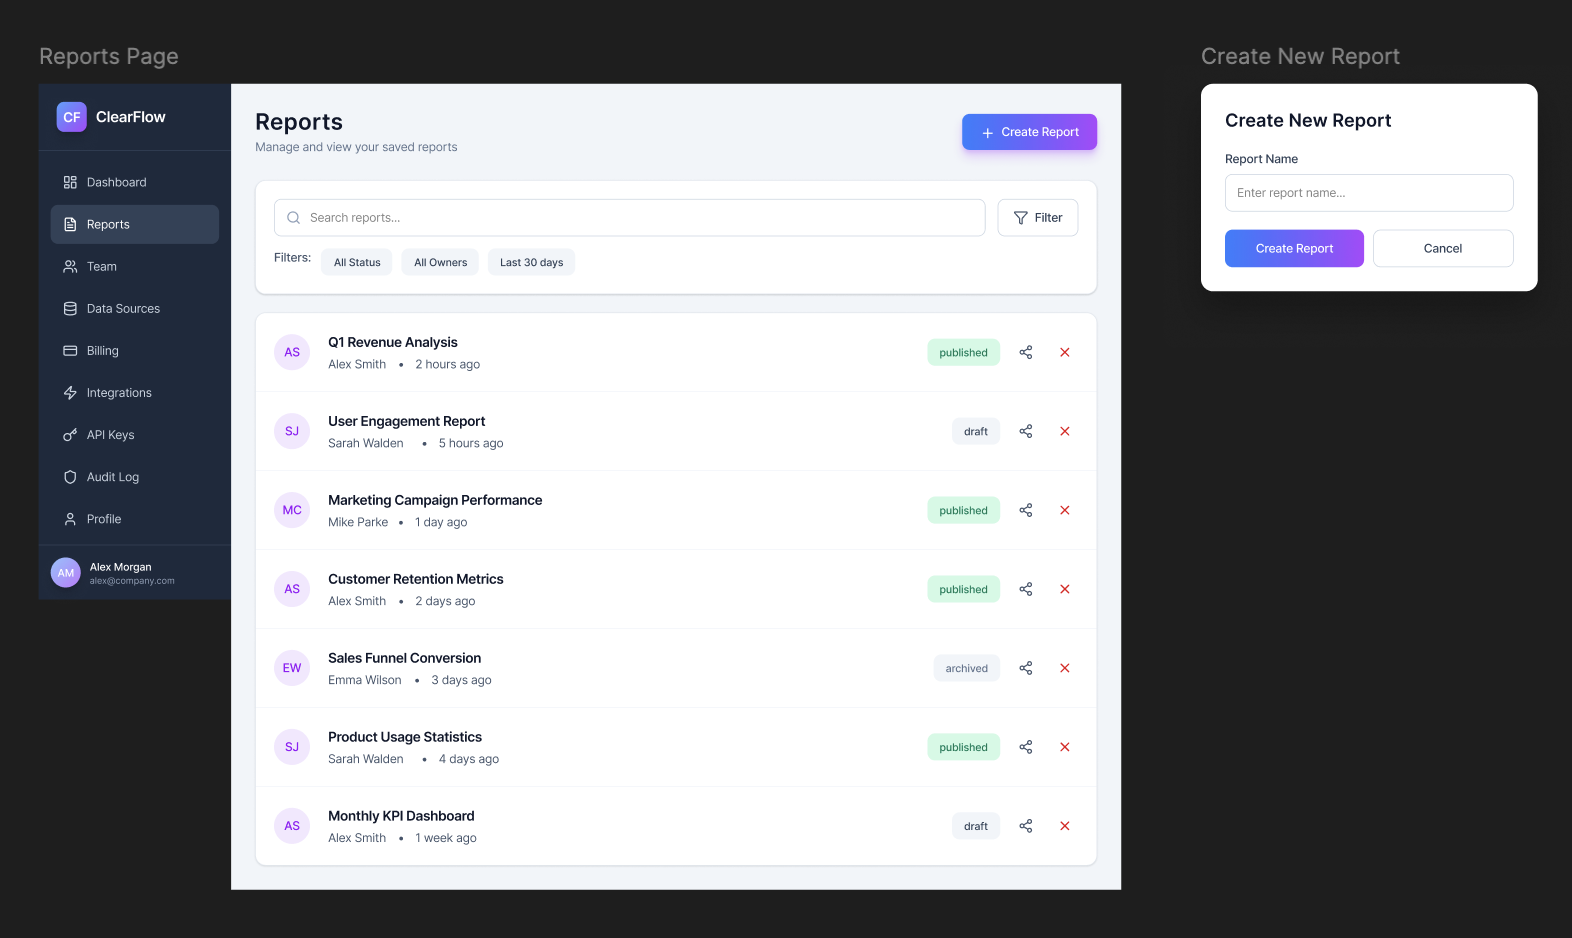Click the Alex Morgan AM avatar
The width and height of the screenshot is (1572, 938).
click(x=66, y=573)
